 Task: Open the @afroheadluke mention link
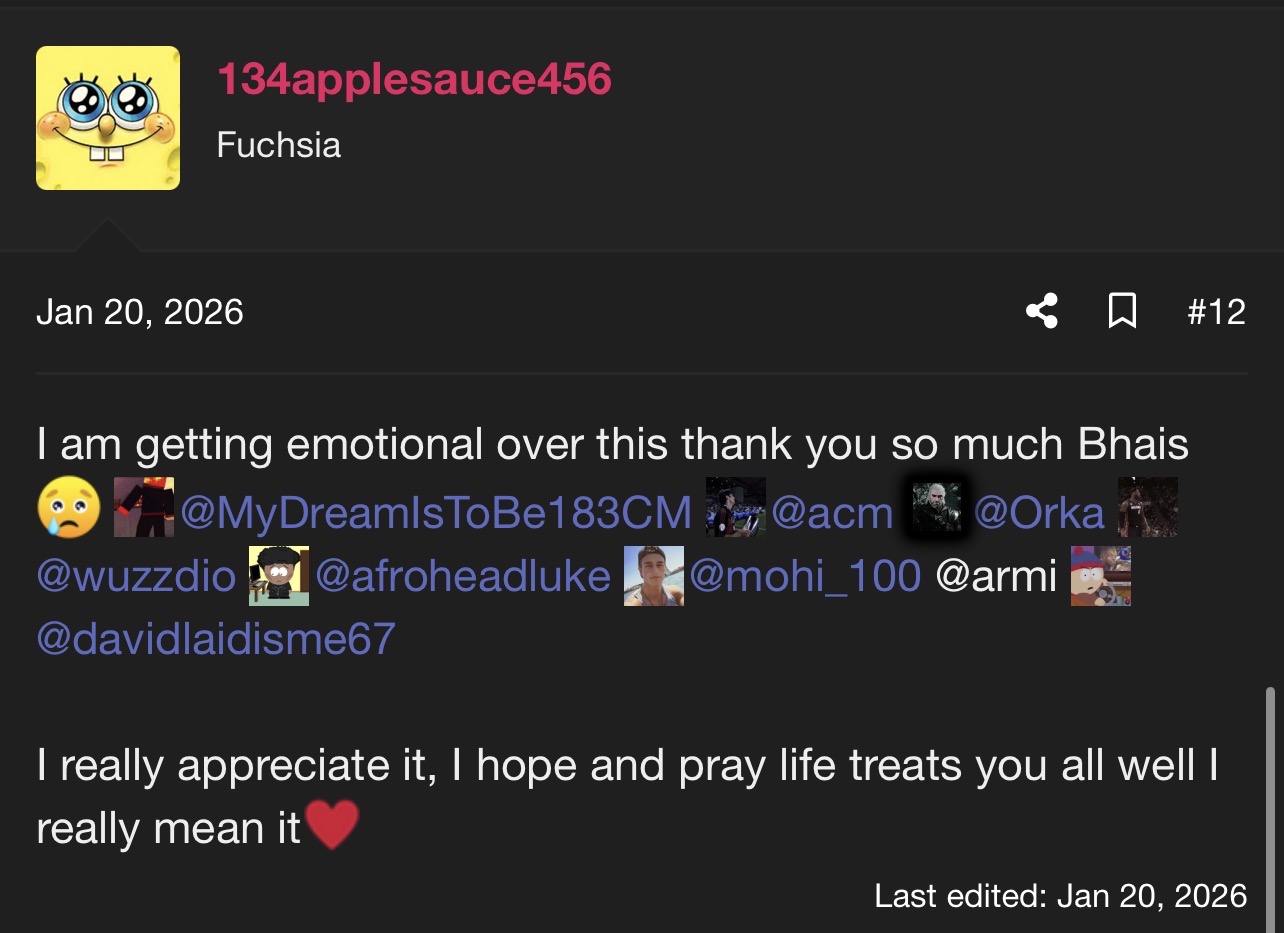pyautogui.click(x=463, y=576)
